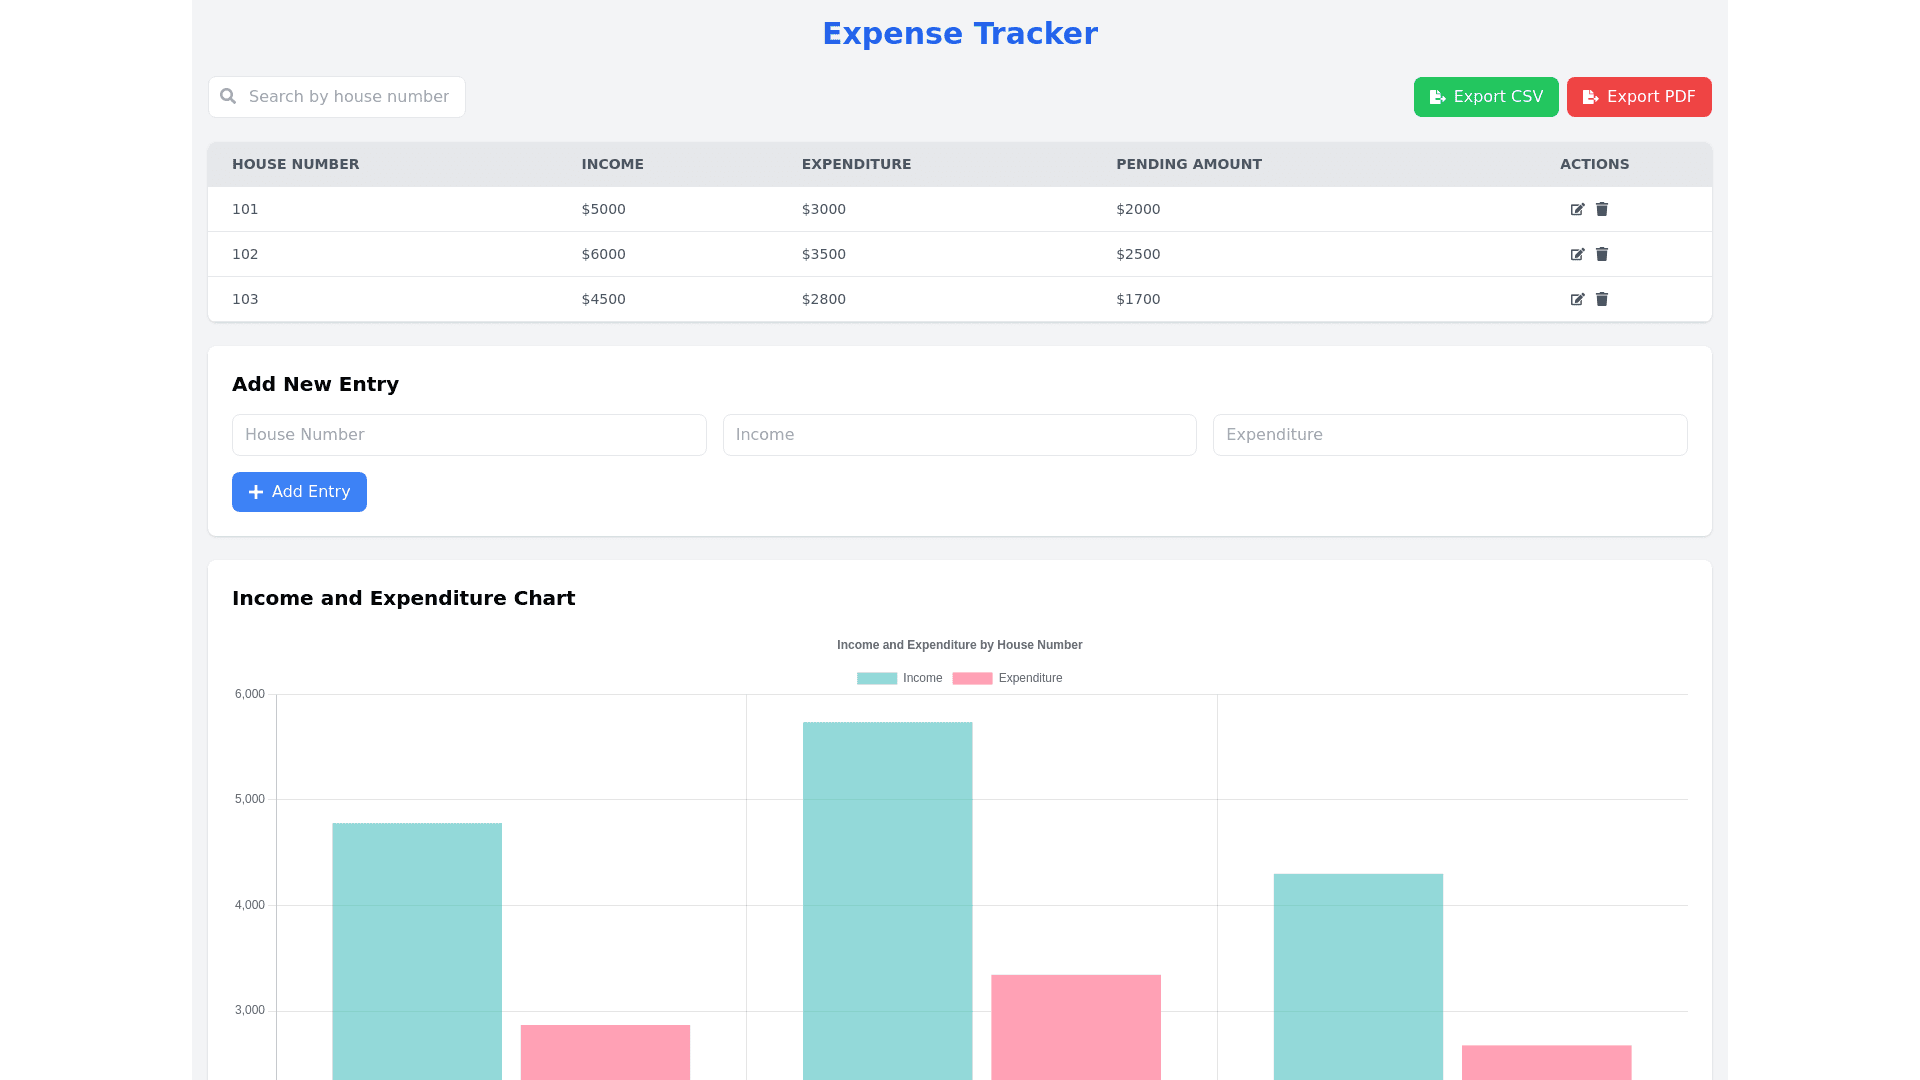Toggle the Income legend item in the chart

click(x=899, y=678)
